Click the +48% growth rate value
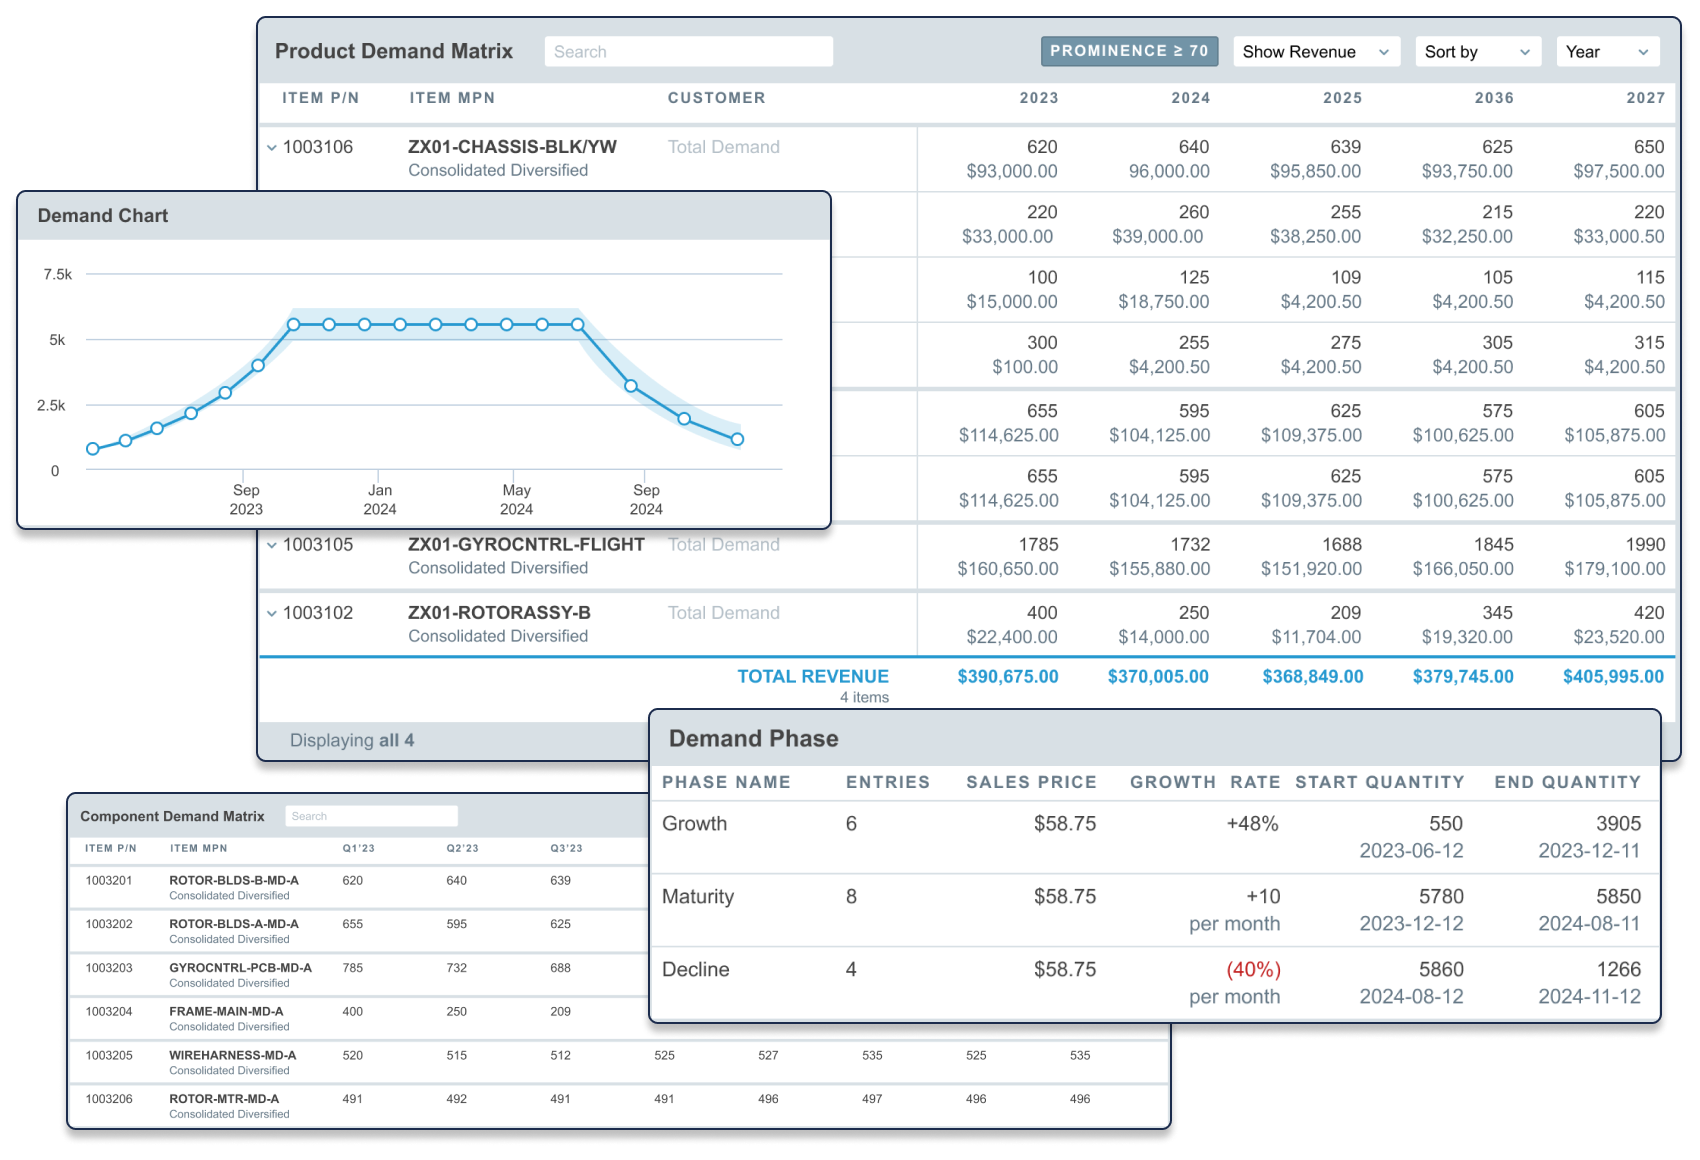1700x1160 pixels. coord(1252,824)
